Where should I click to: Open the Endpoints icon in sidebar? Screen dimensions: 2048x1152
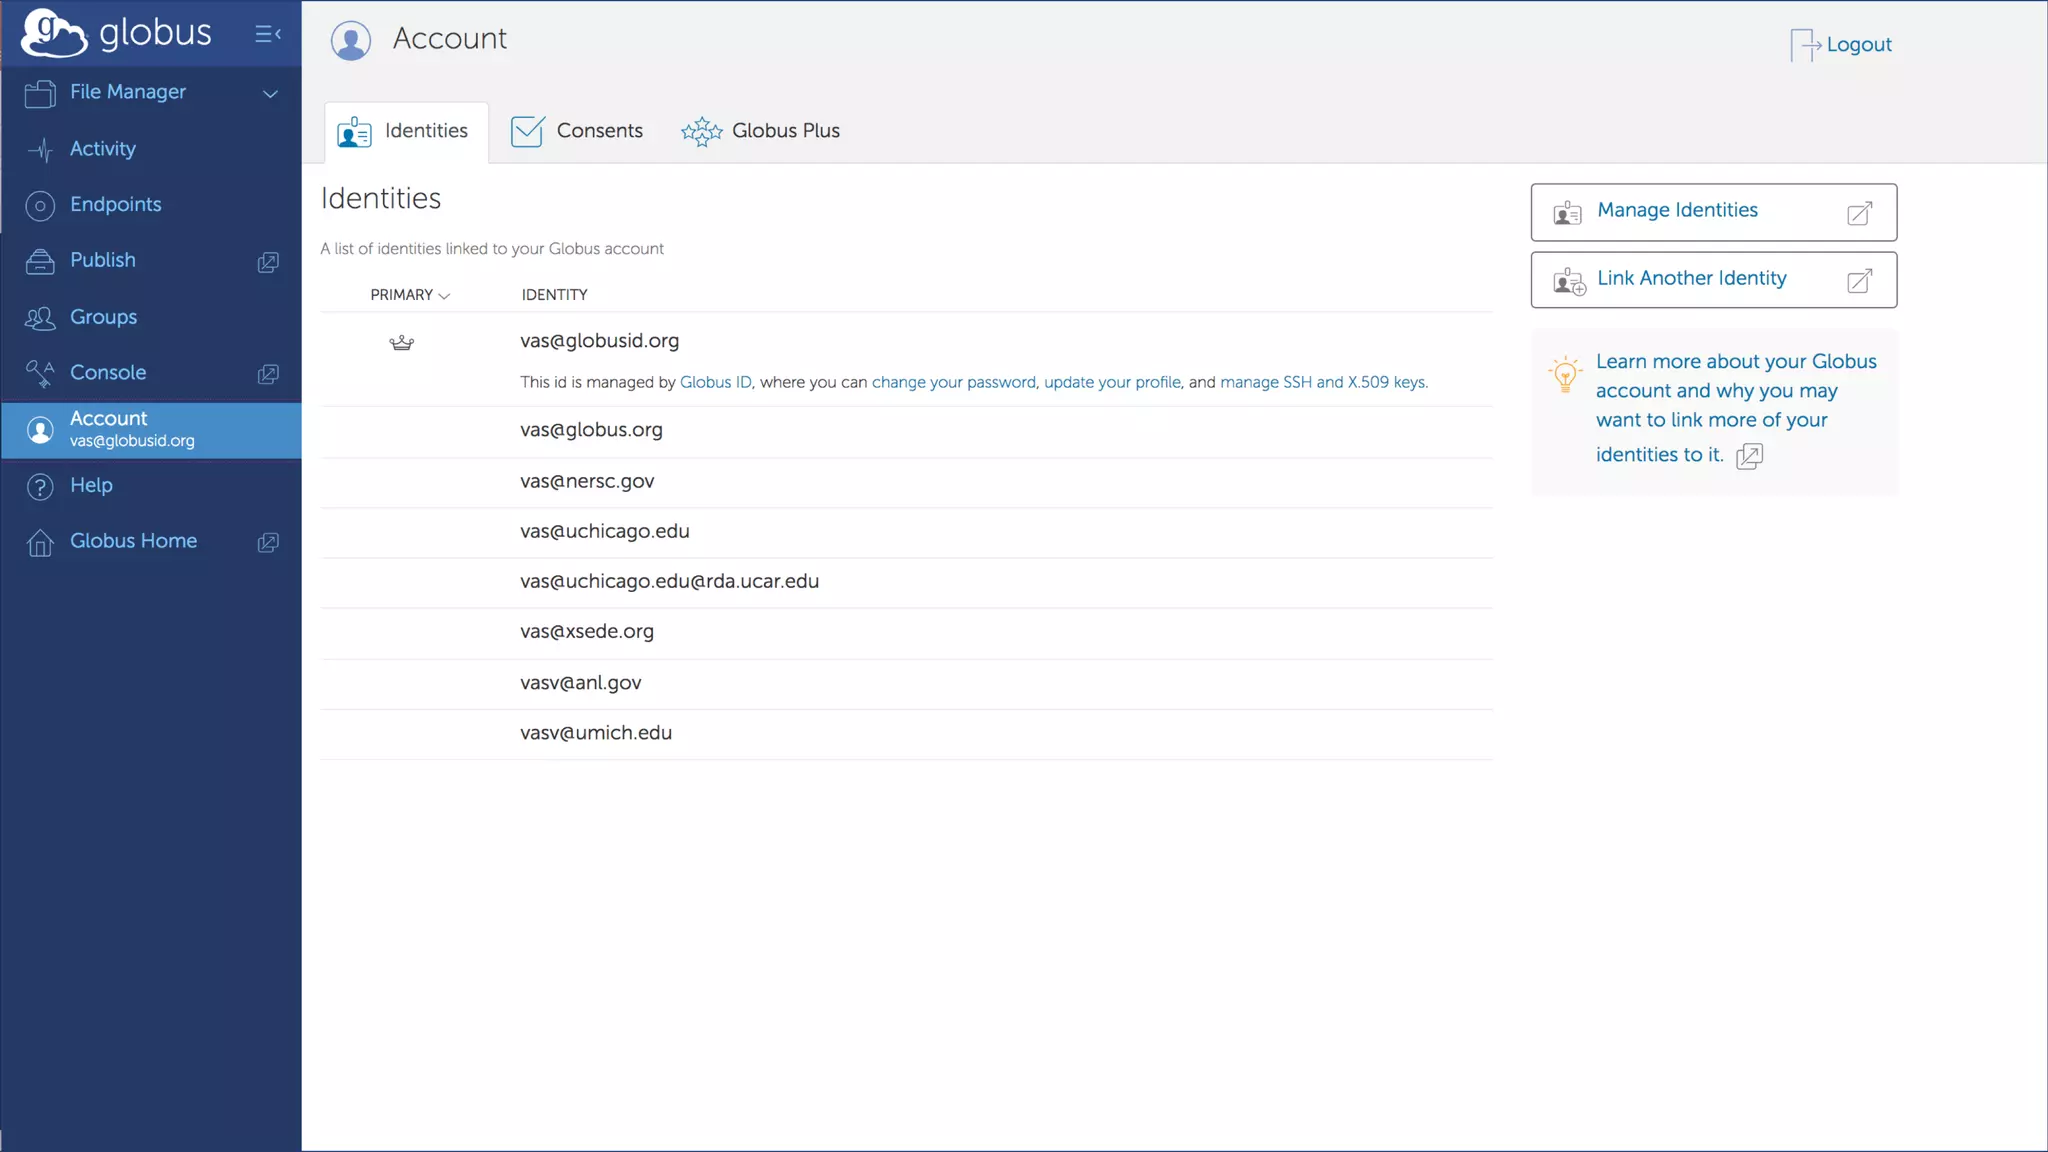(x=40, y=205)
